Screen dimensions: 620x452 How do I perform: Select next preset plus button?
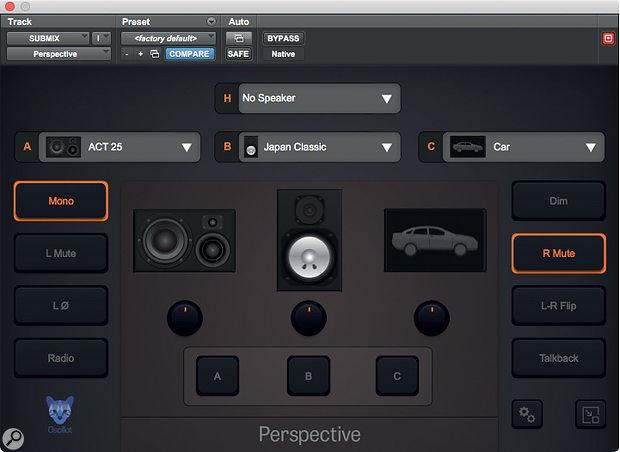point(140,54)
